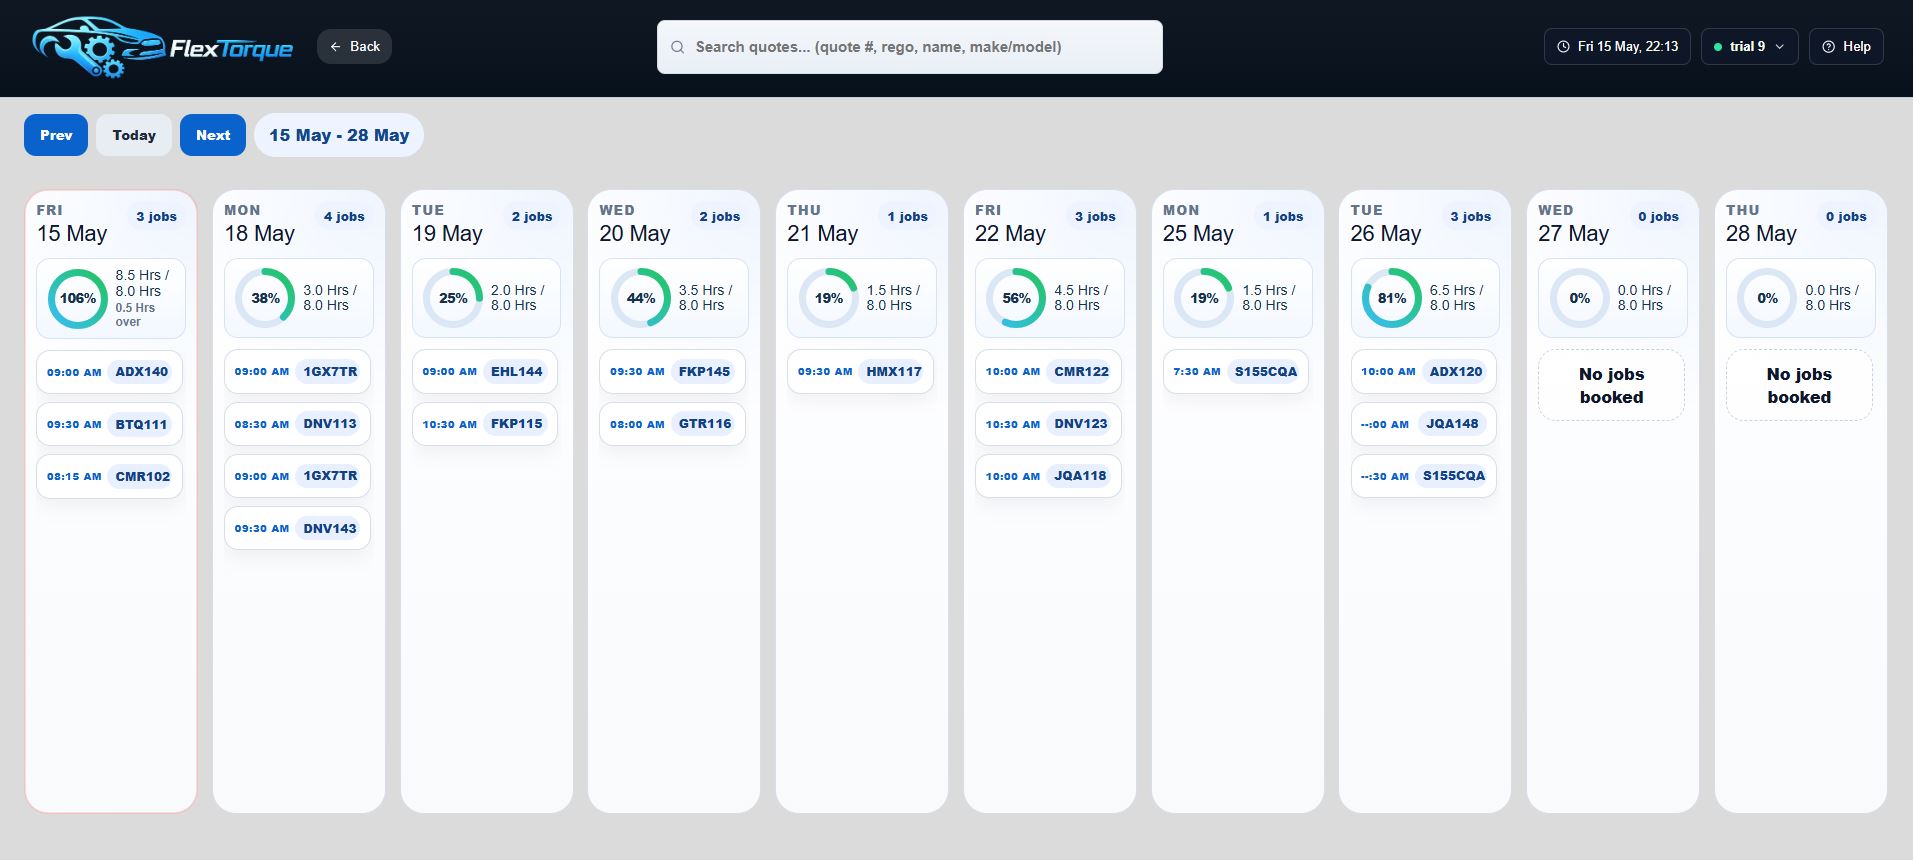
Task: Jump to Today
Action: pos(134,135)
